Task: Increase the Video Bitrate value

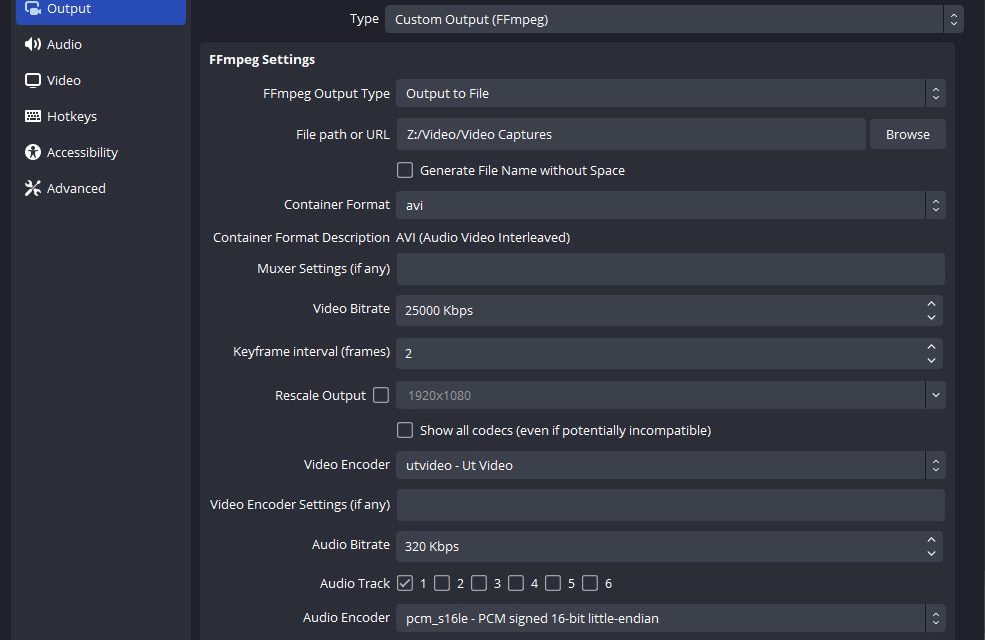Action: coord(932,304)
